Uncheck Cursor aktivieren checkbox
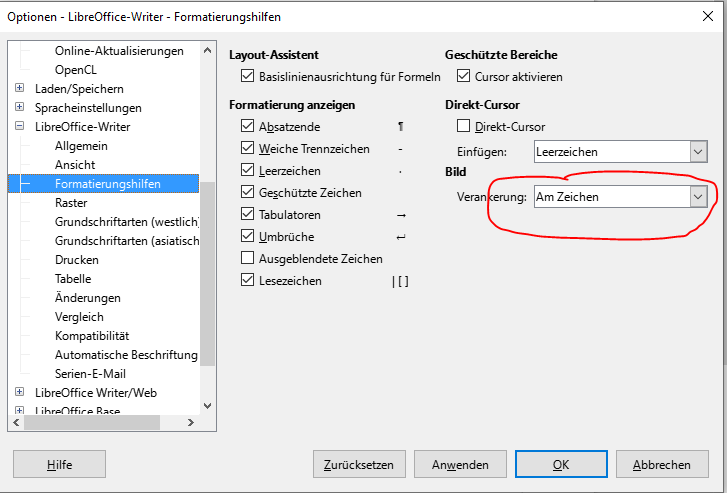Viewport: 727px width, 493px height. pos(463,76)
